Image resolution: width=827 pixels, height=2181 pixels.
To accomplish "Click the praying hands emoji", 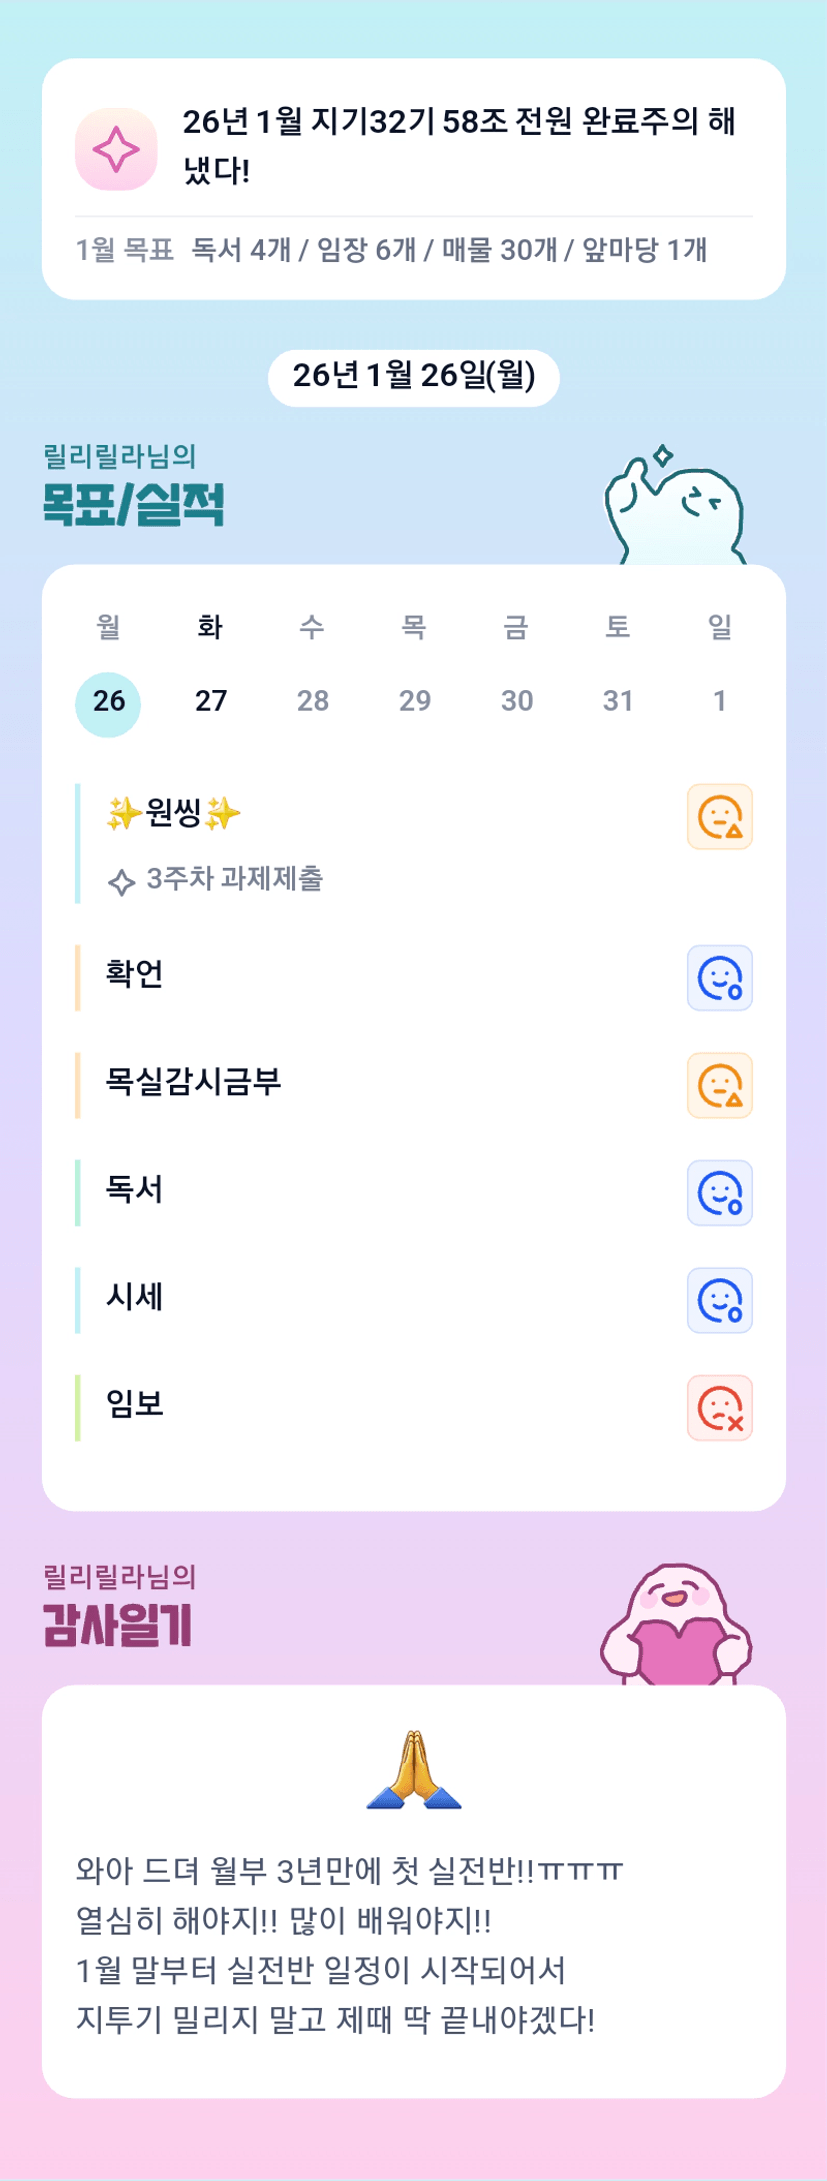I will (x=414, y=1770).
